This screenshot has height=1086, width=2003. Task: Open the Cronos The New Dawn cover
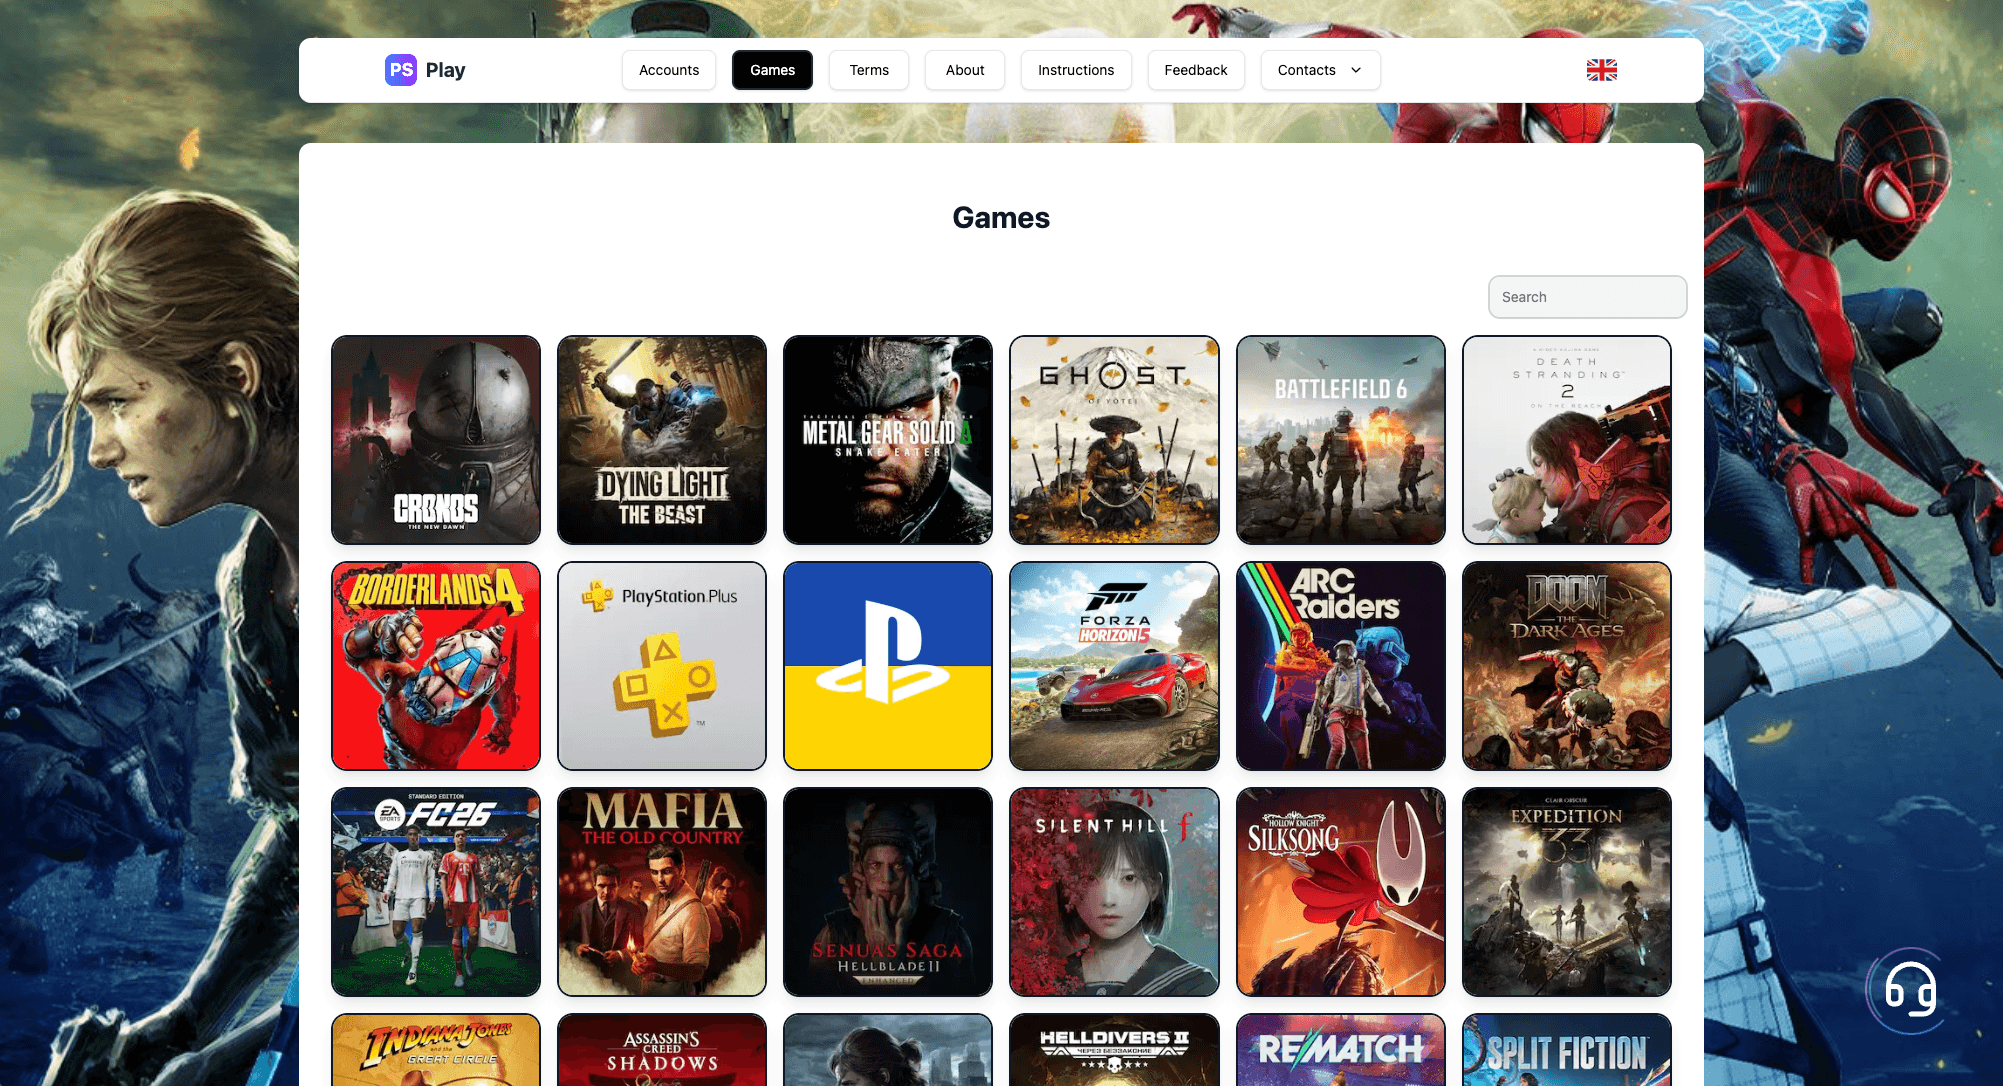tap(436, 440)
